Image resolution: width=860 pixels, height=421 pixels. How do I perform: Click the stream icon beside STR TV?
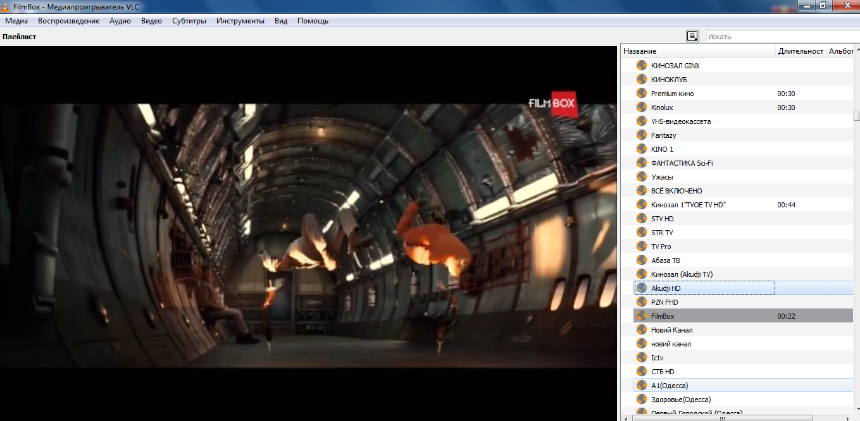pyautogui.click(x=641, y=232)
